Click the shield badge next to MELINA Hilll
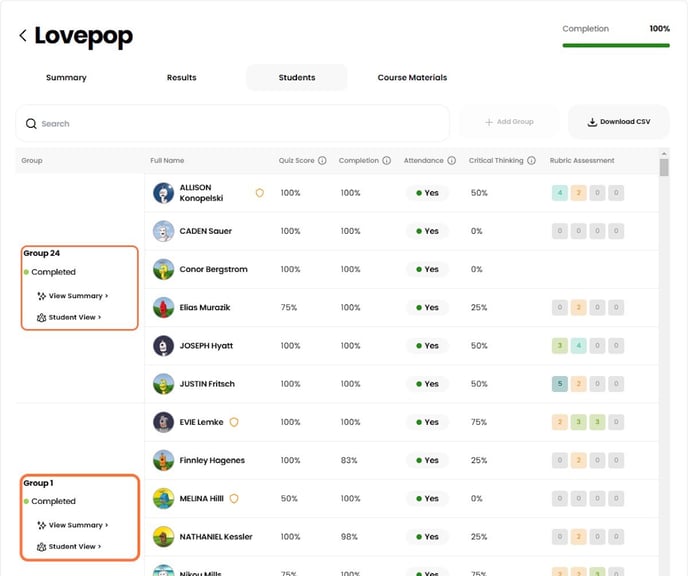Viewport: 688px width, 576px height. click(x=234, y=498)
